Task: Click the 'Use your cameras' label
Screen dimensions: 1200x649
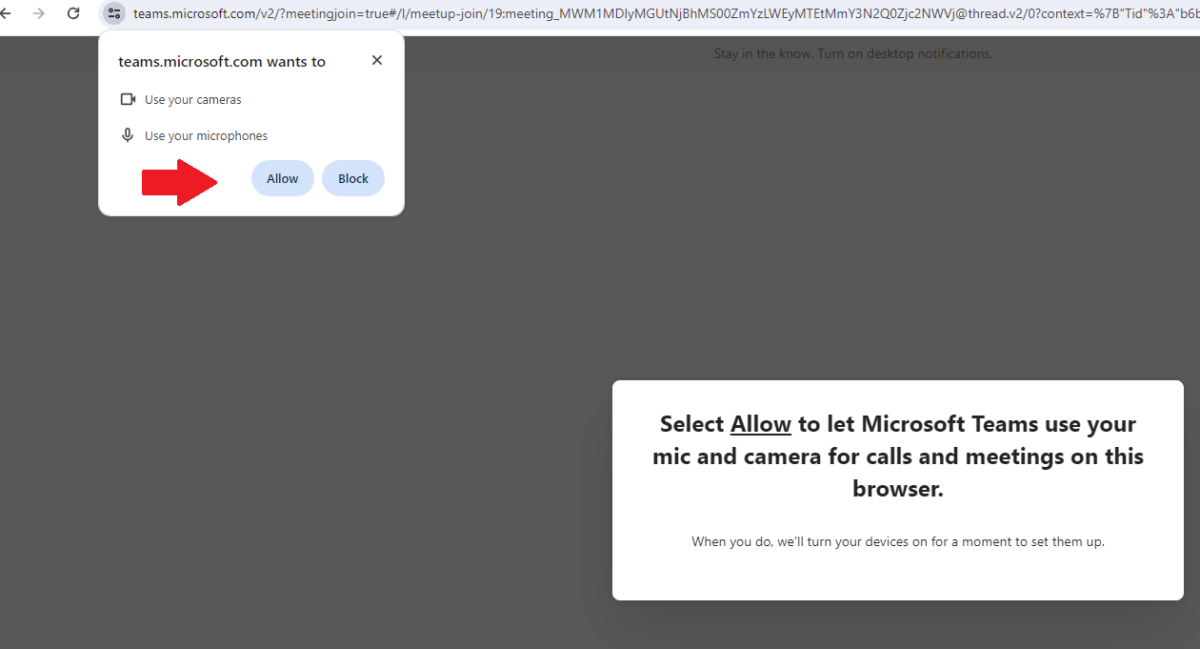Action: (x=193, y=100)
